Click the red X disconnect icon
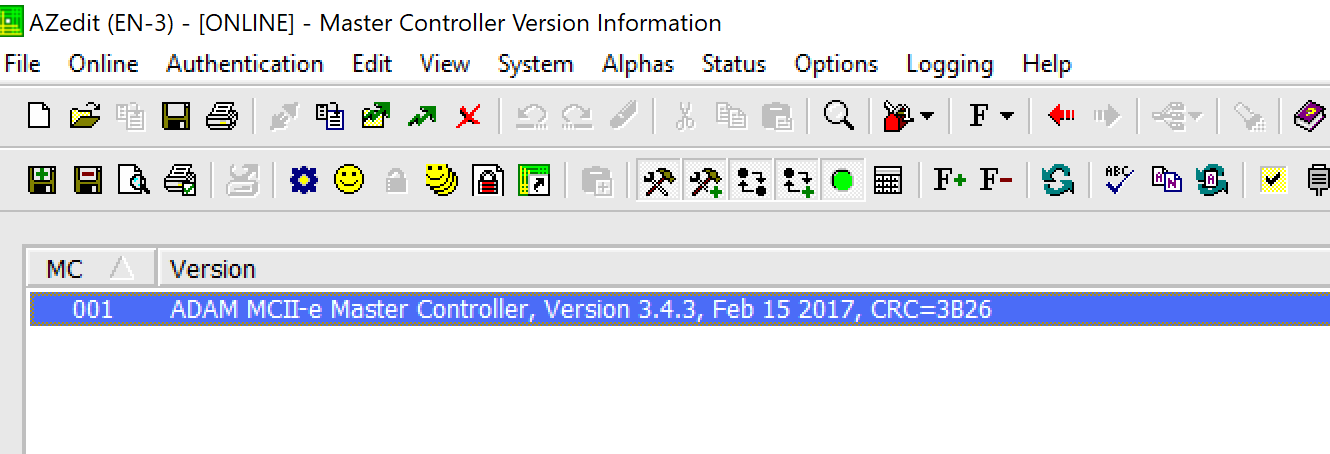The width and height of the screenshot is (1330, 454). (x=468, y=116)
